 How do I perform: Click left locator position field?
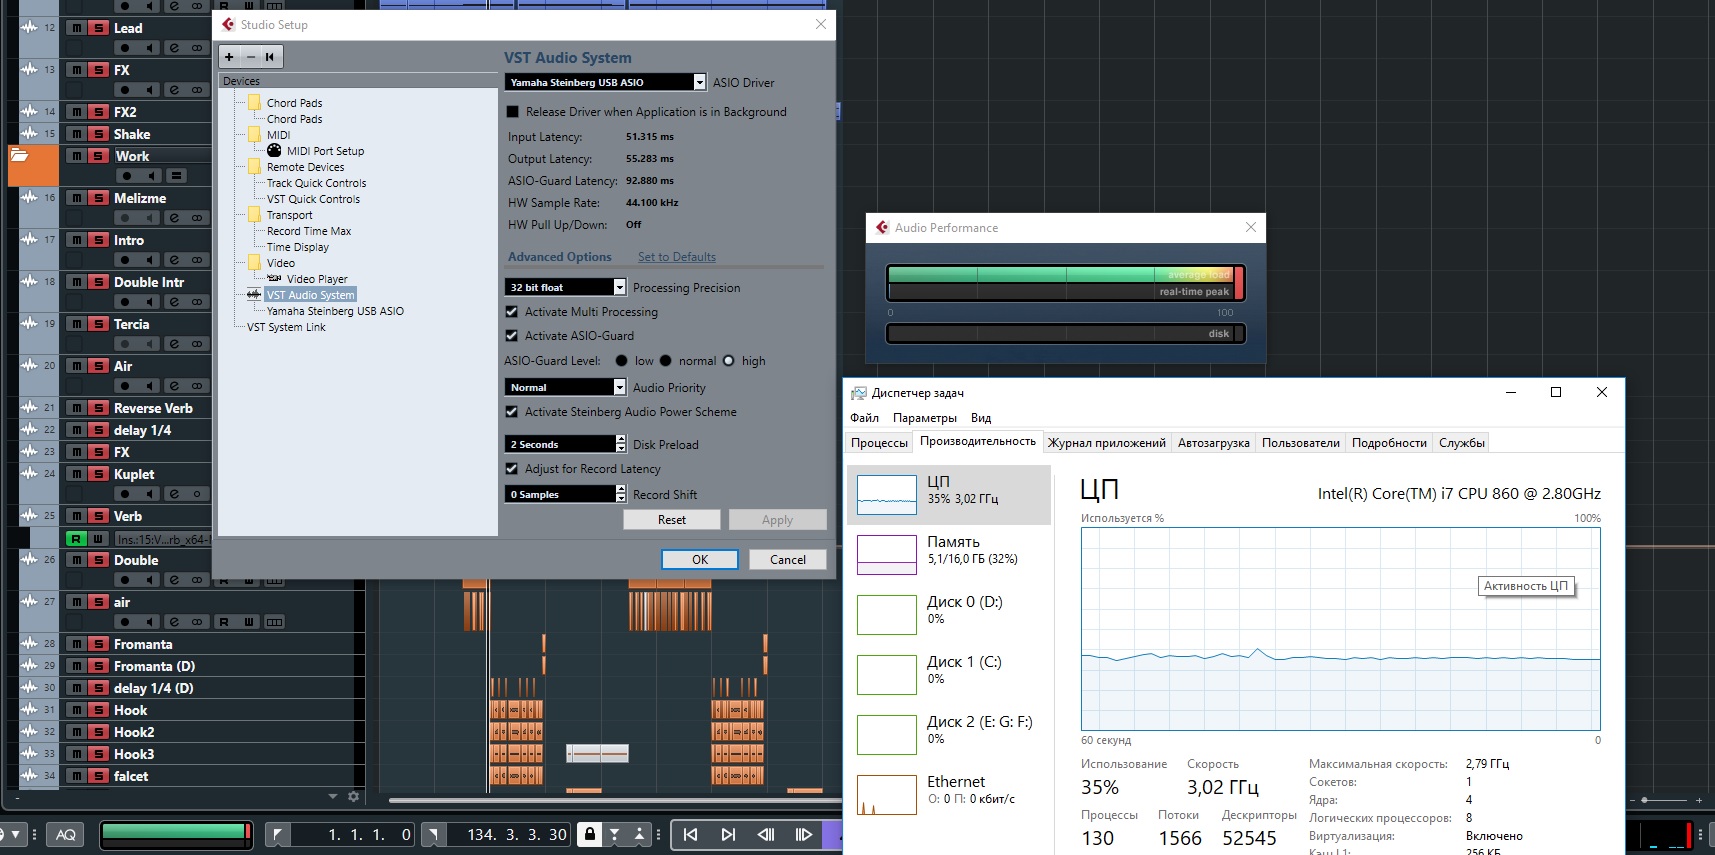pyautogui.click(x=354, y=835)
